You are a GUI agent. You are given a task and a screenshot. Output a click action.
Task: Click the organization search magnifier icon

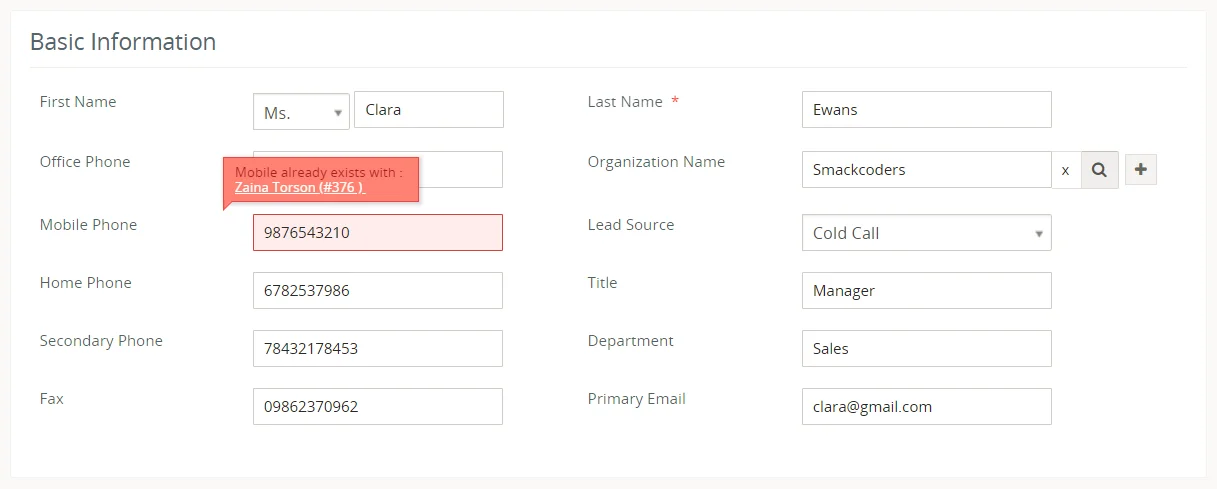(1099, 170)
